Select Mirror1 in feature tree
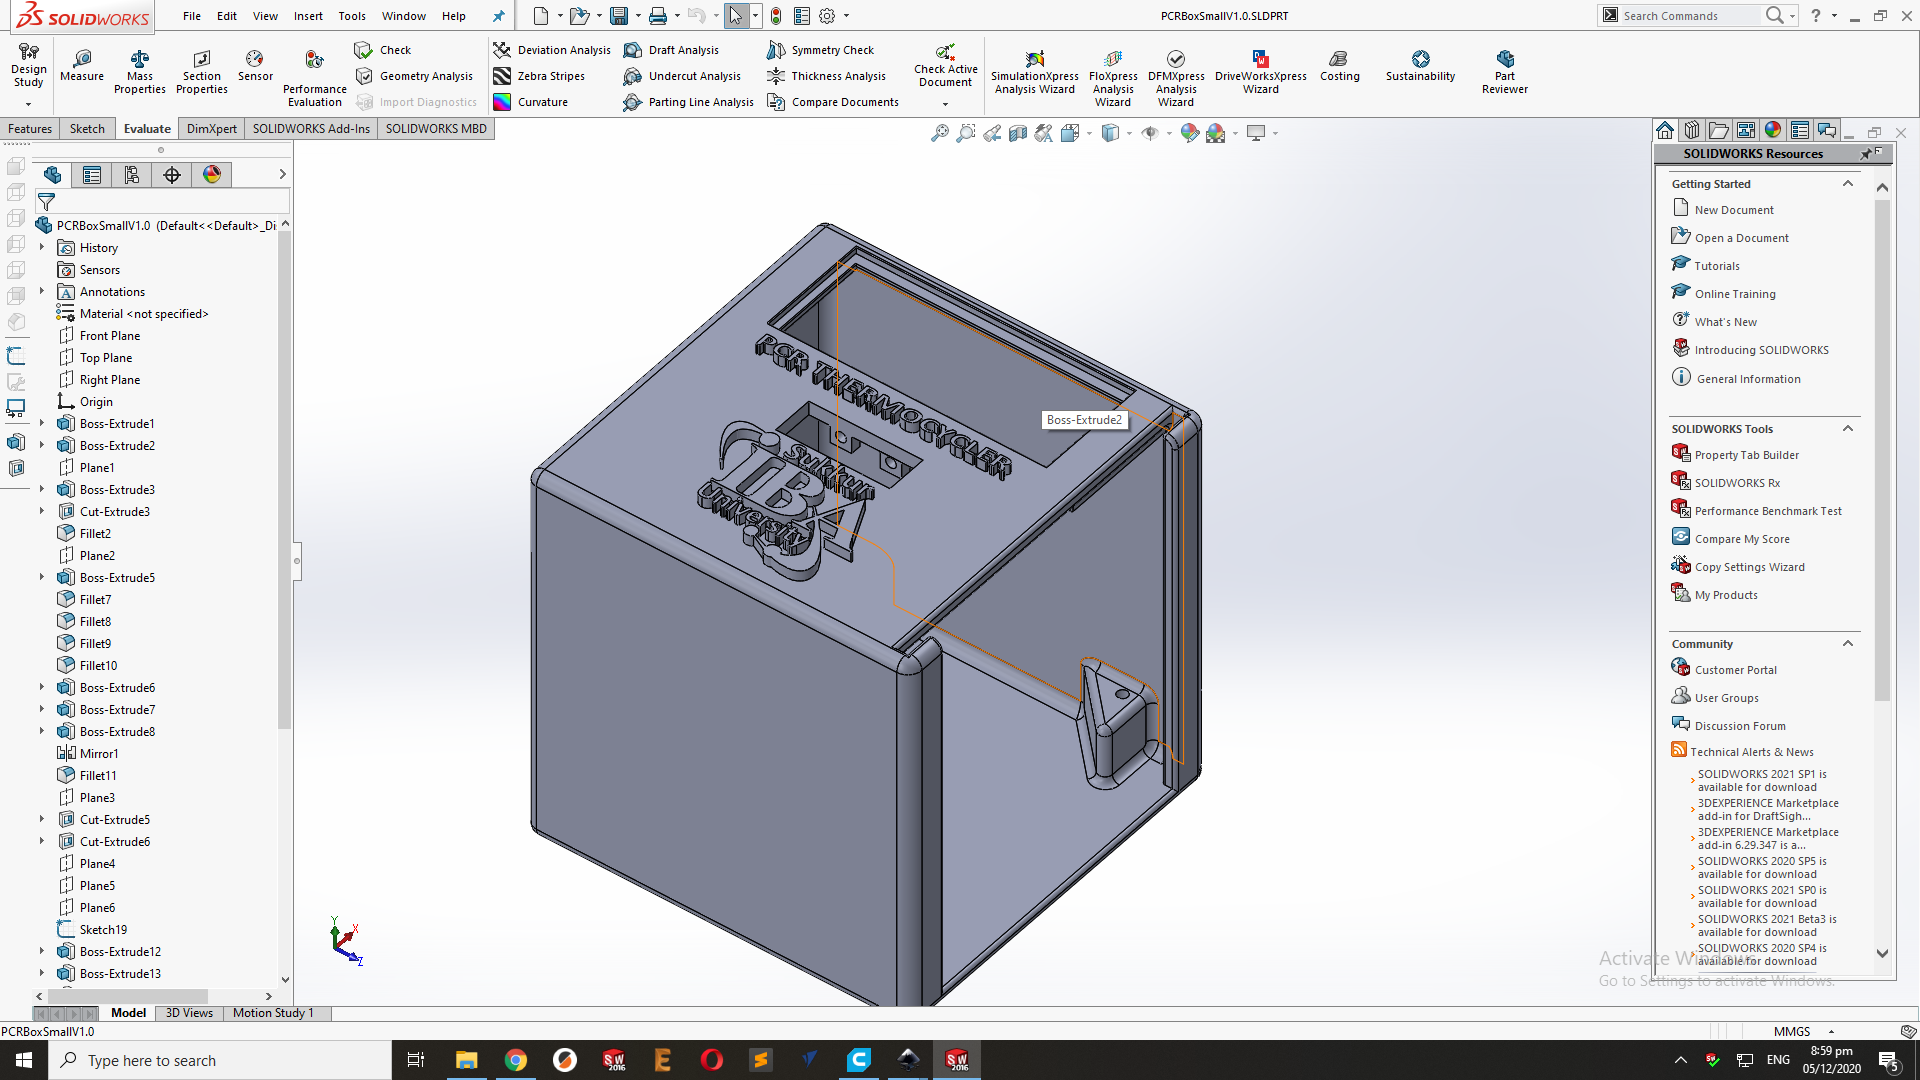The image size is (1920, 1080). 98,754
